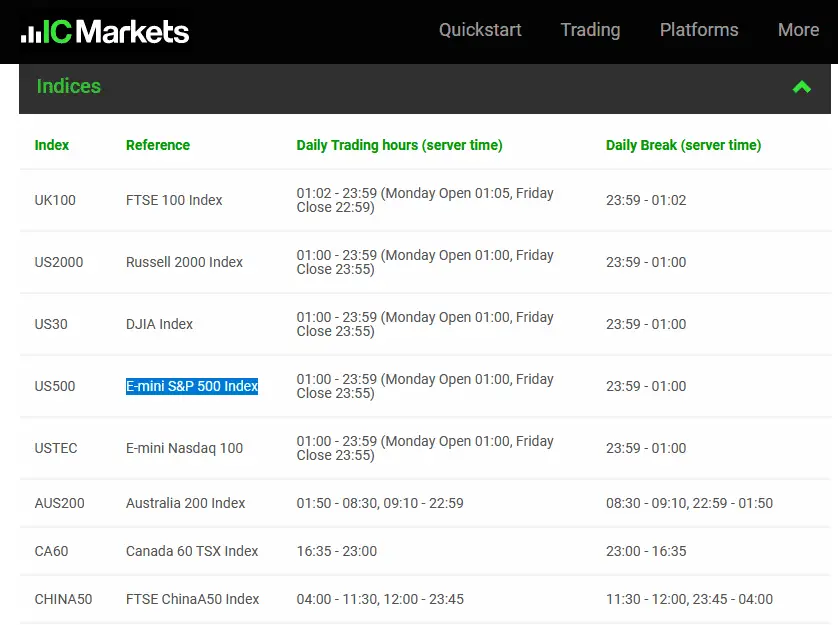Collapse the Indices section chevron
Viewport: 838px width, 625px height.
(x=801, y=87)
